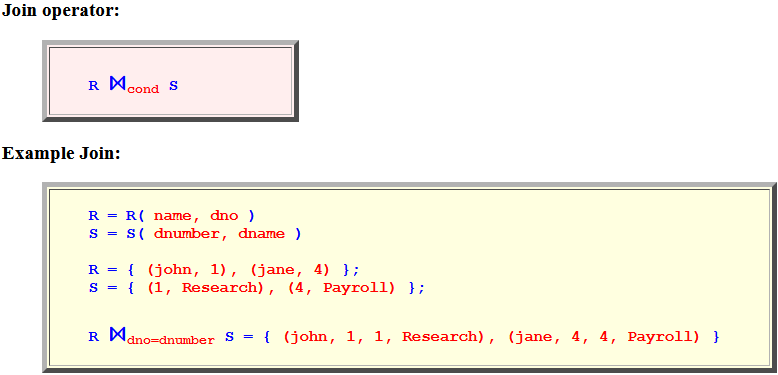The height and width of the screenshot is (375, 778).
Task: Click the bowtie join symbol before cond
Action: pyautogui.click(x=118, y=84)
